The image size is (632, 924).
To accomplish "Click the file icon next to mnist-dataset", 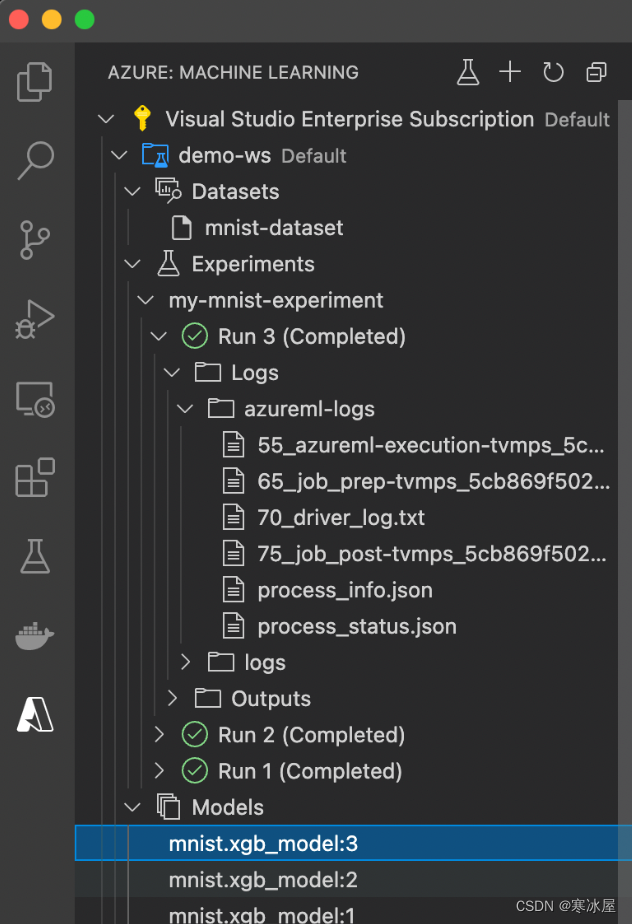I will pyautogui.click(x=182, y=227).
